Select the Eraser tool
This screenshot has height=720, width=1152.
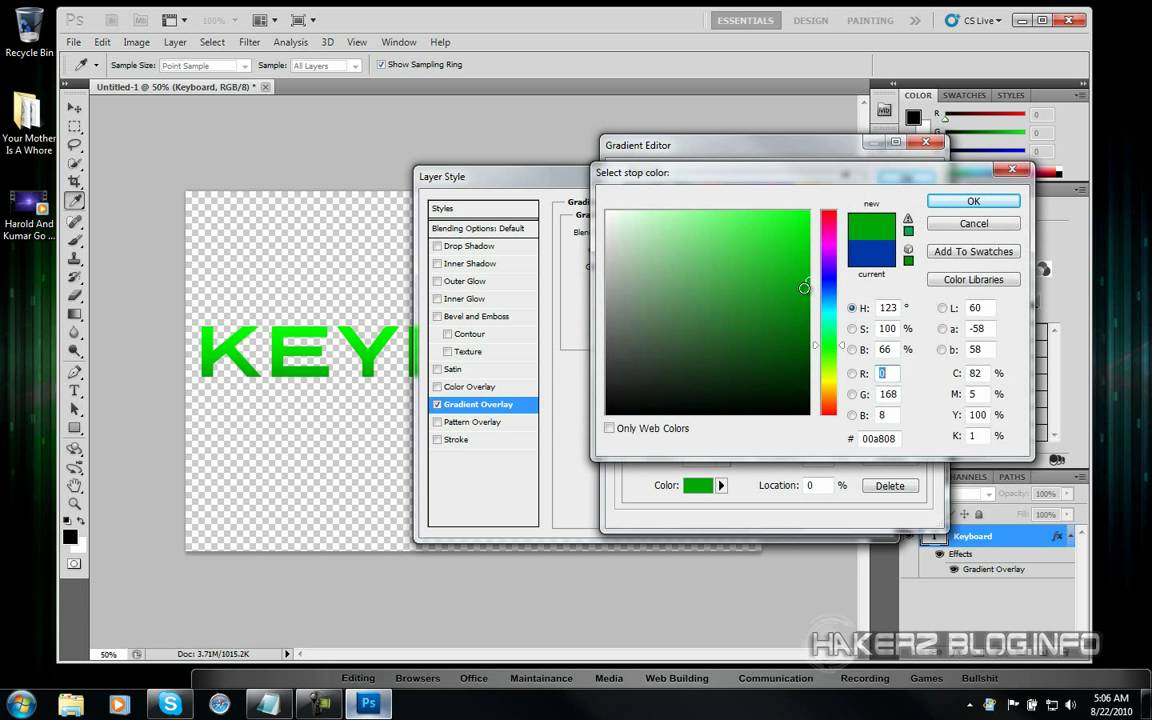[x=74, y=295]
